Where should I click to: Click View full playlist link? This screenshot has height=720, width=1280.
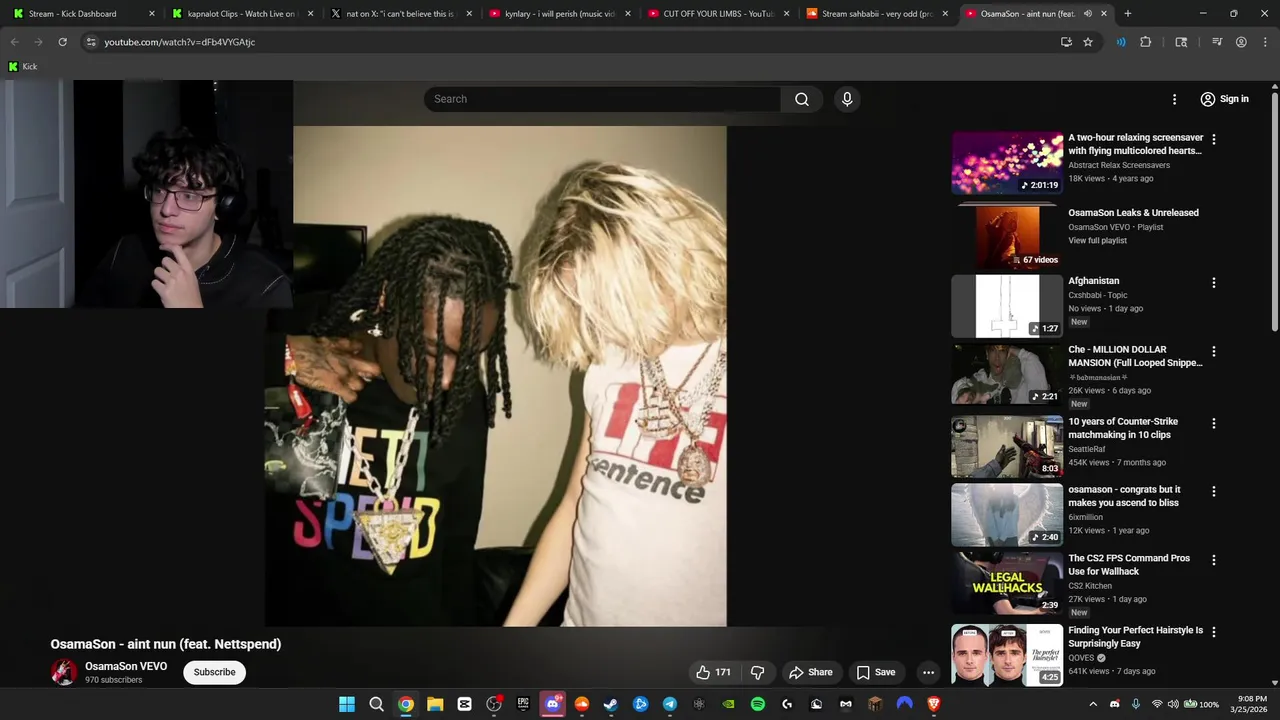tap(1097, 240)
